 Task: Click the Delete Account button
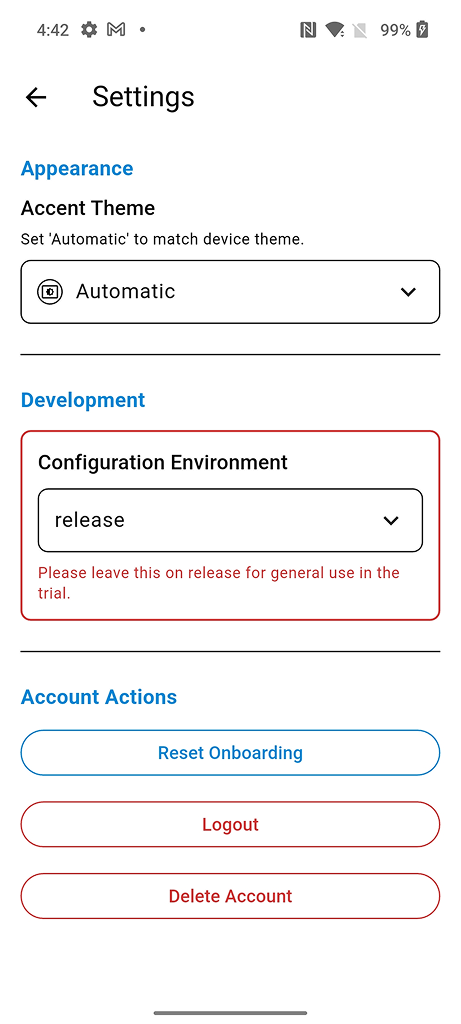coord(230,897)
